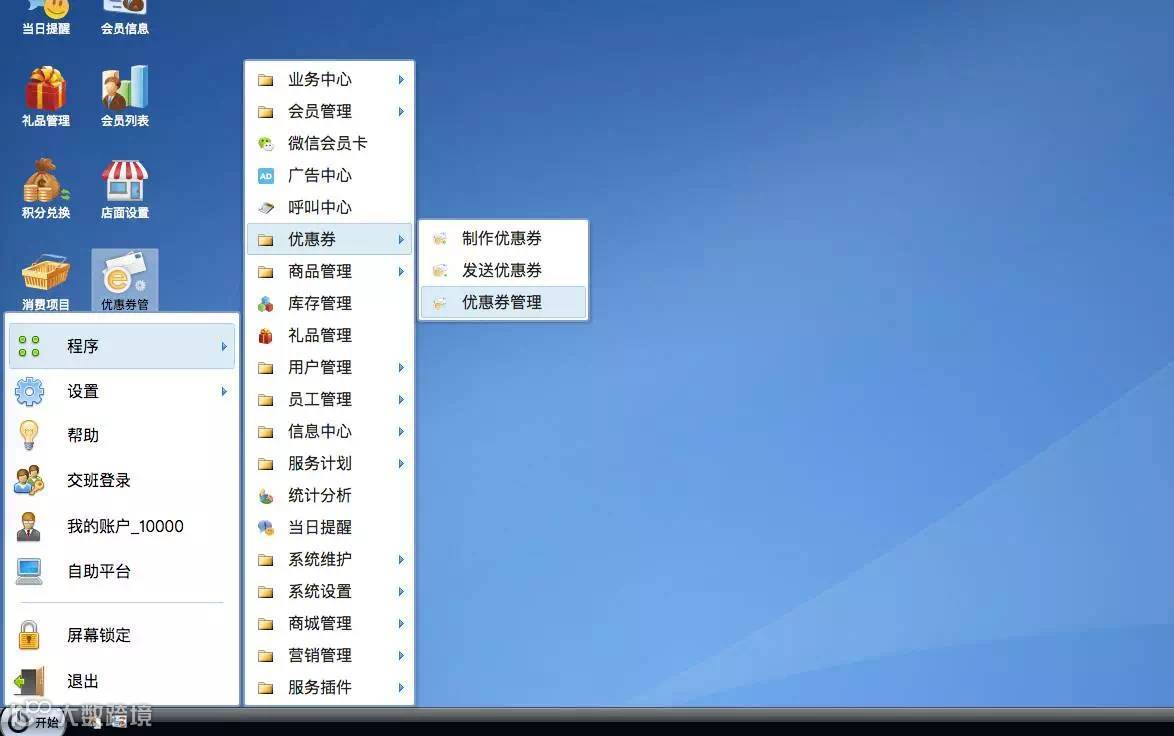The height and width of the screenshot is (736, 1174).
Task: Click the 制作优惠券 label
Action: (x=502, y=238)
